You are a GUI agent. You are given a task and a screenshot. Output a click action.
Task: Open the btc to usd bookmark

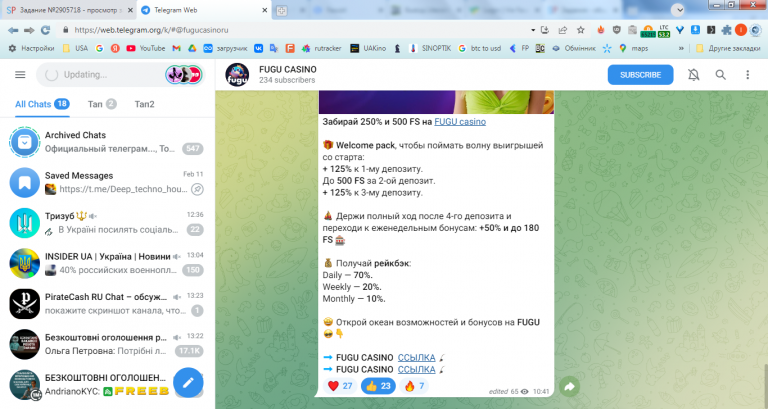480,48
